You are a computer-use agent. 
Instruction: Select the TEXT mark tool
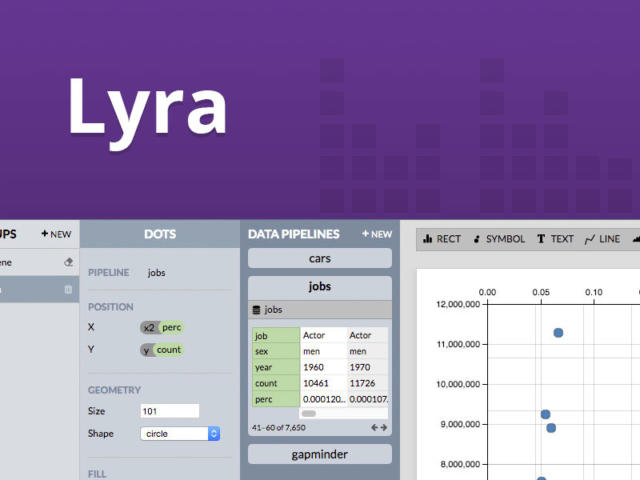pos(555,239)
